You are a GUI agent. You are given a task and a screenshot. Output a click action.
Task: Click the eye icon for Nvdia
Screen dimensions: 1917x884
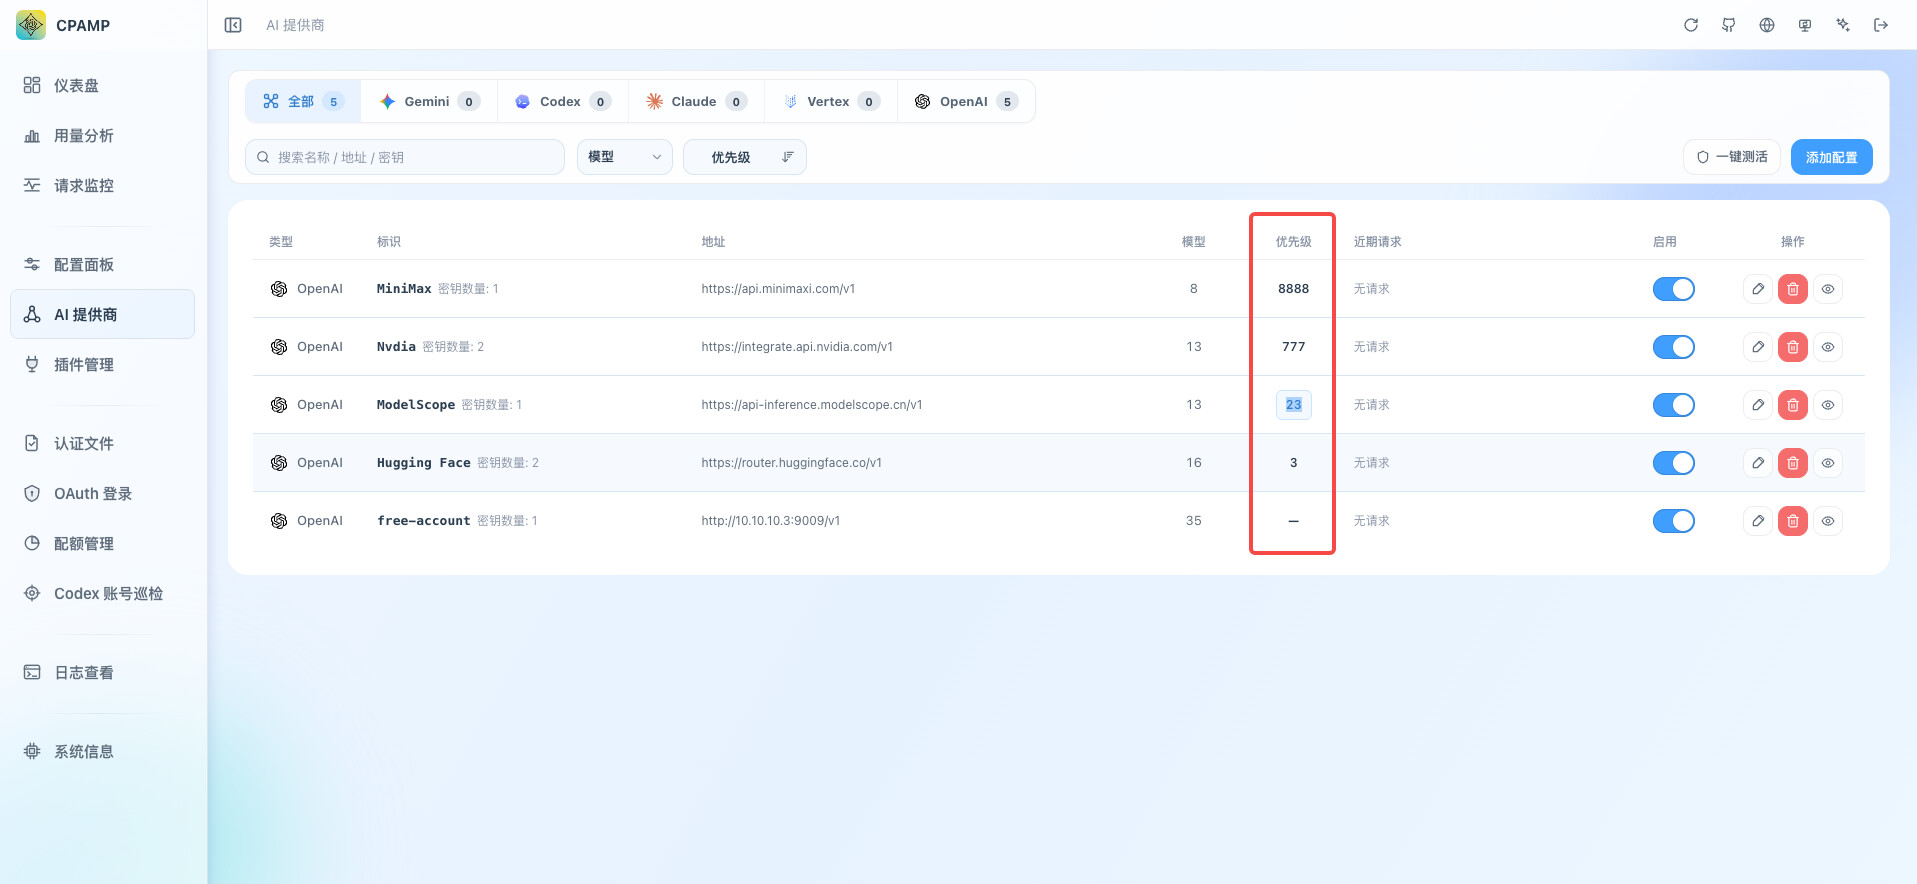pos(1828,347)
